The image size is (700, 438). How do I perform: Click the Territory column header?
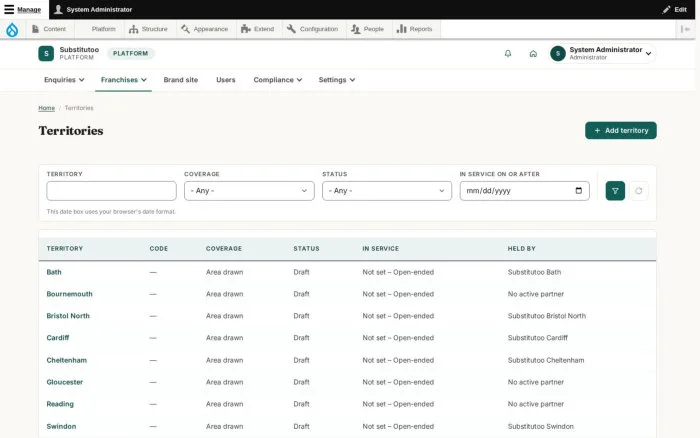[65, 248]
